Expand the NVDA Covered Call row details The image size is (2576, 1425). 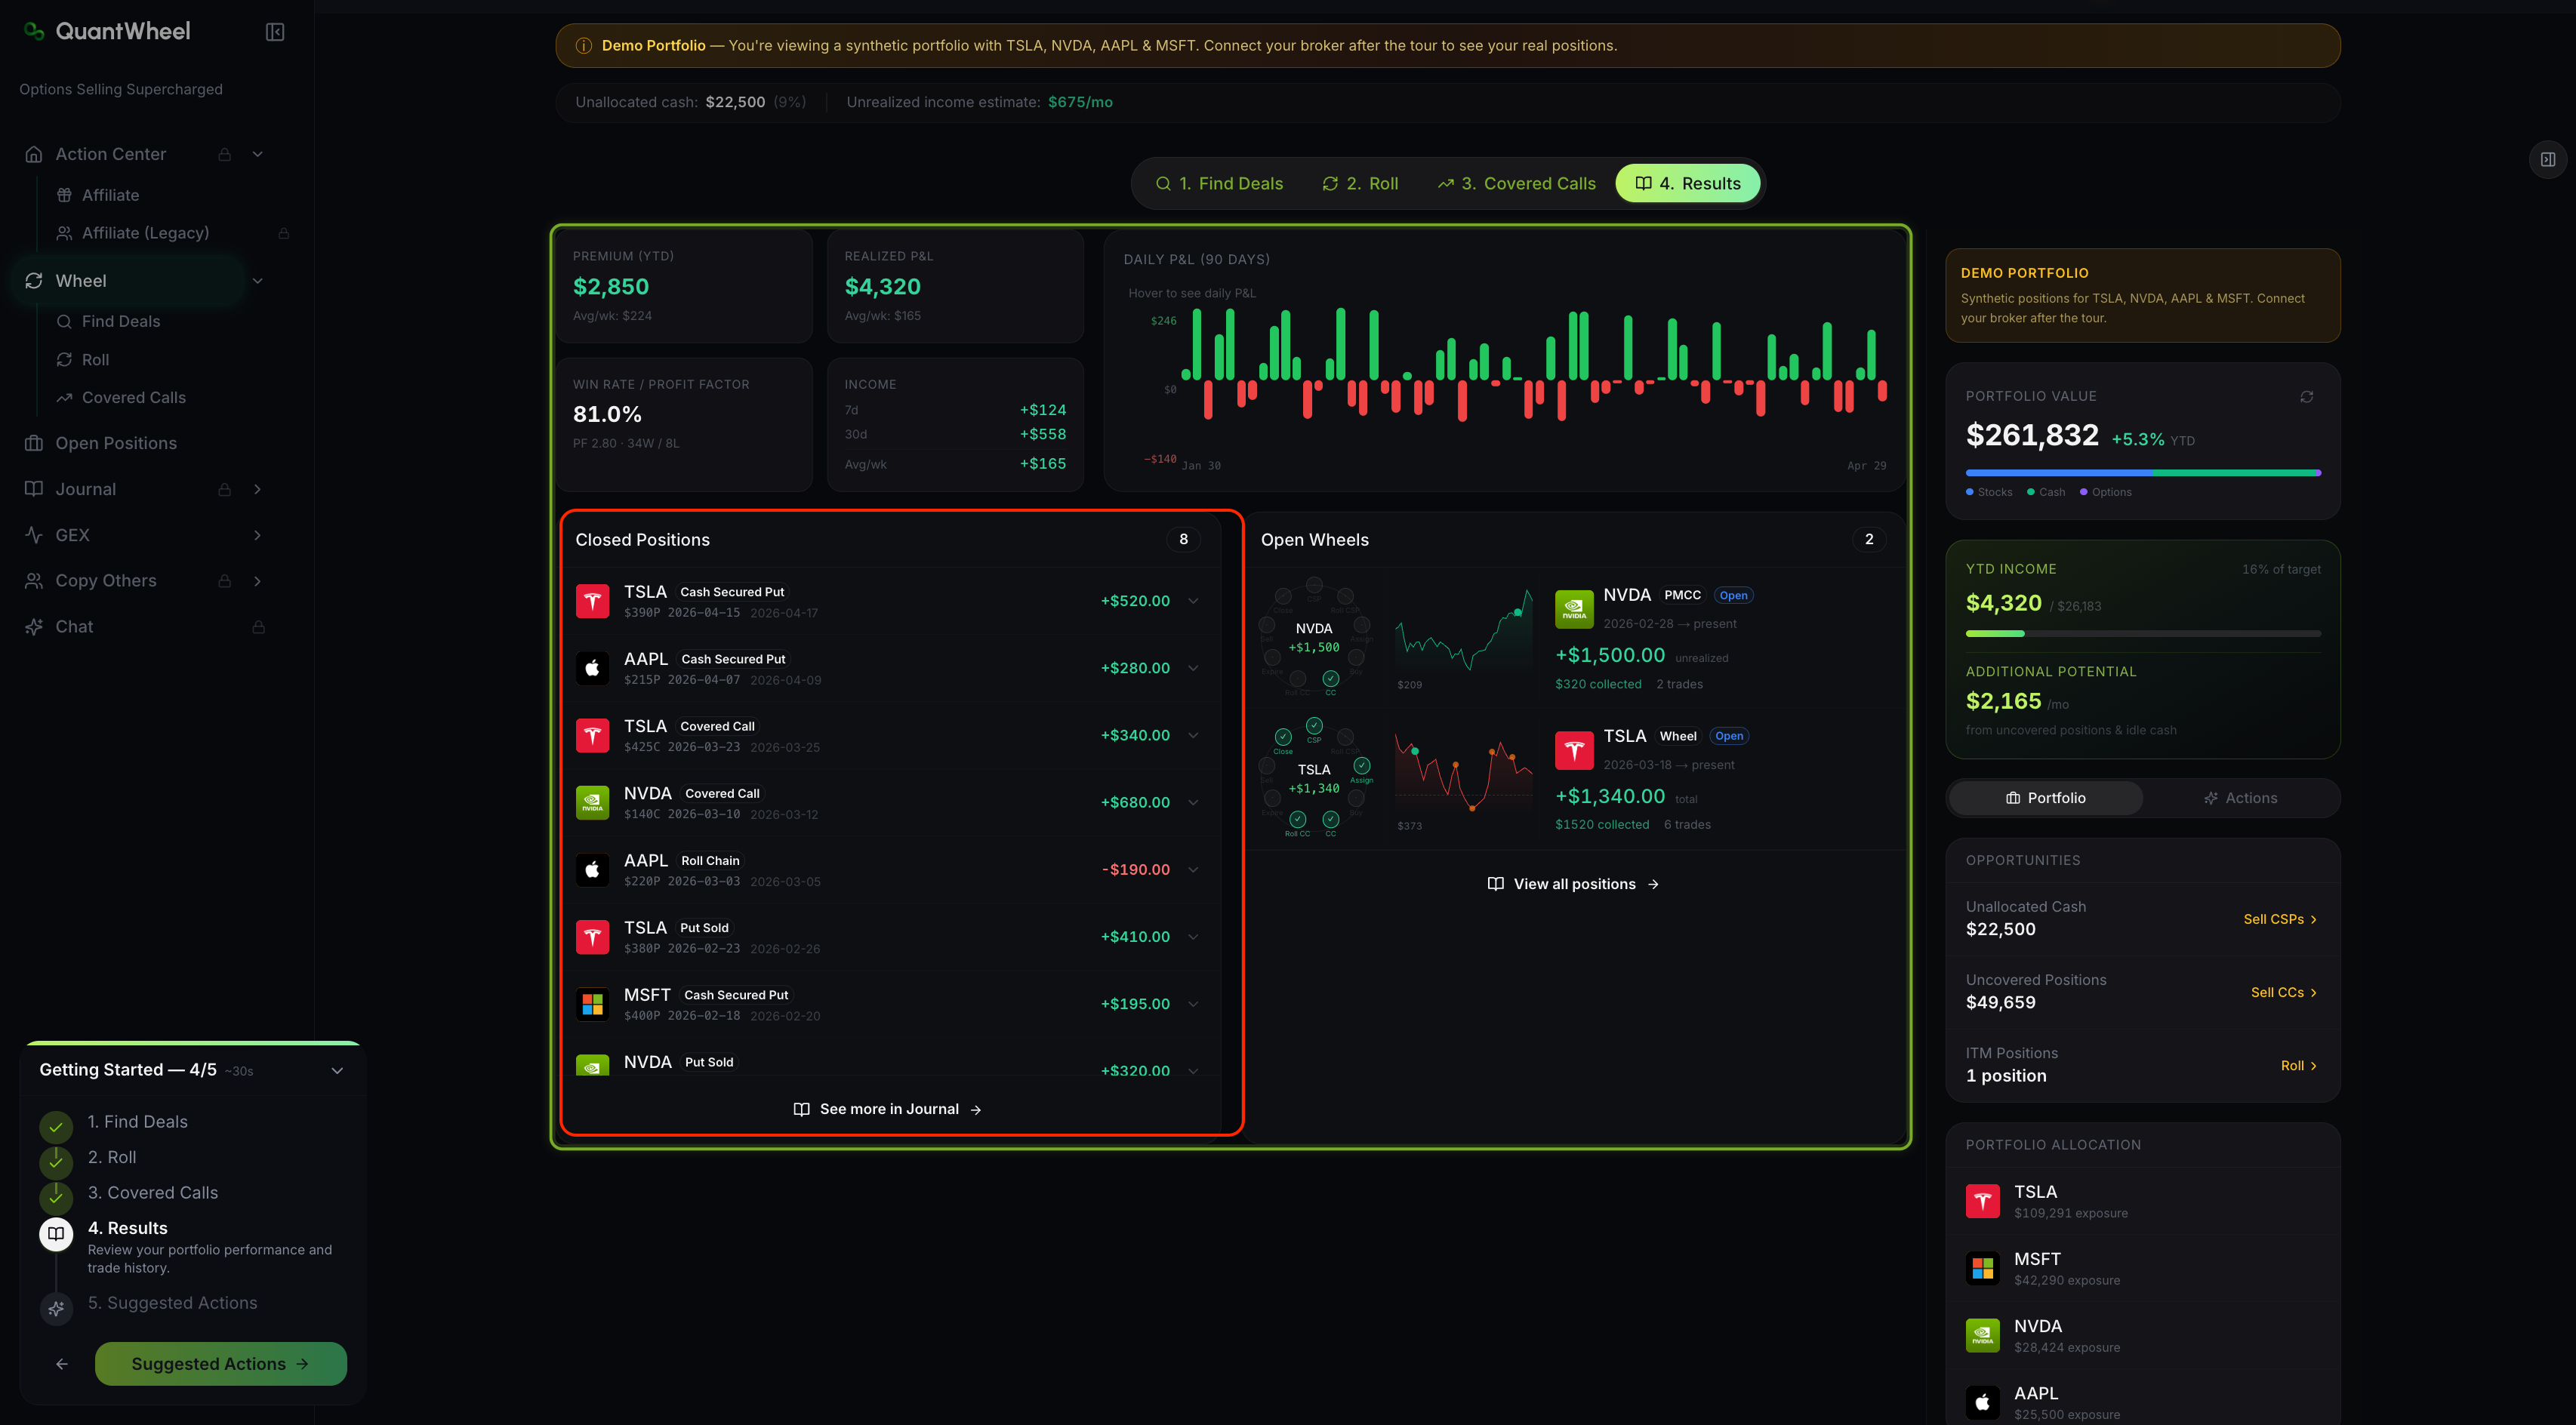(x=1193, y=803)
